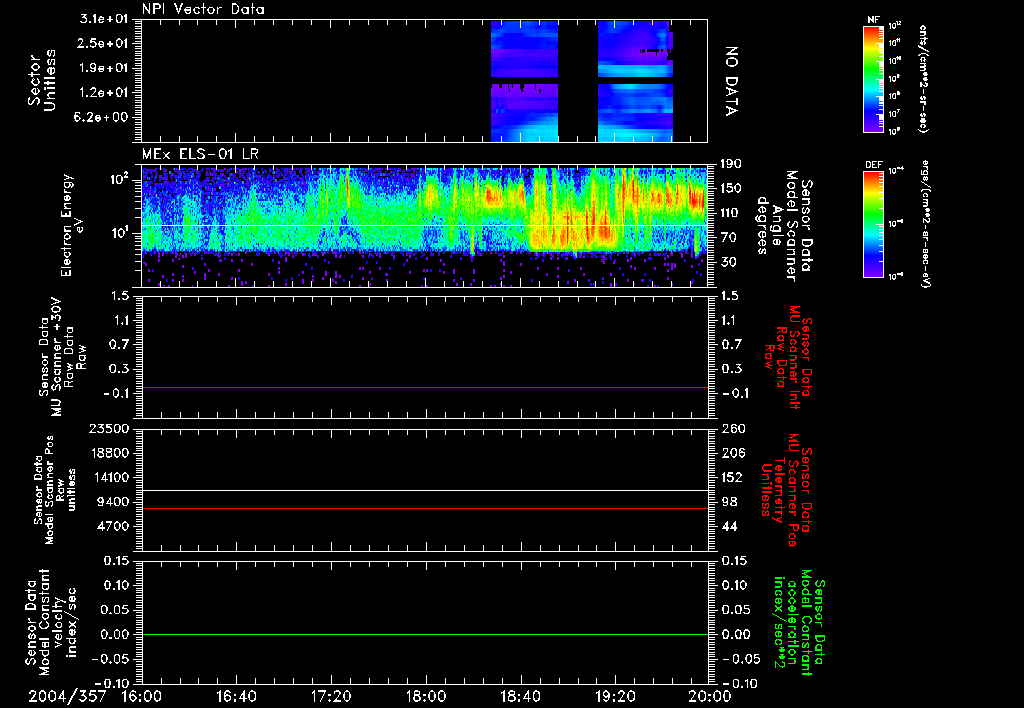Click the red line in MU Scanner +30V plot
The image size is (1024, 708).
pyautogui.click(x=424, y=387)
